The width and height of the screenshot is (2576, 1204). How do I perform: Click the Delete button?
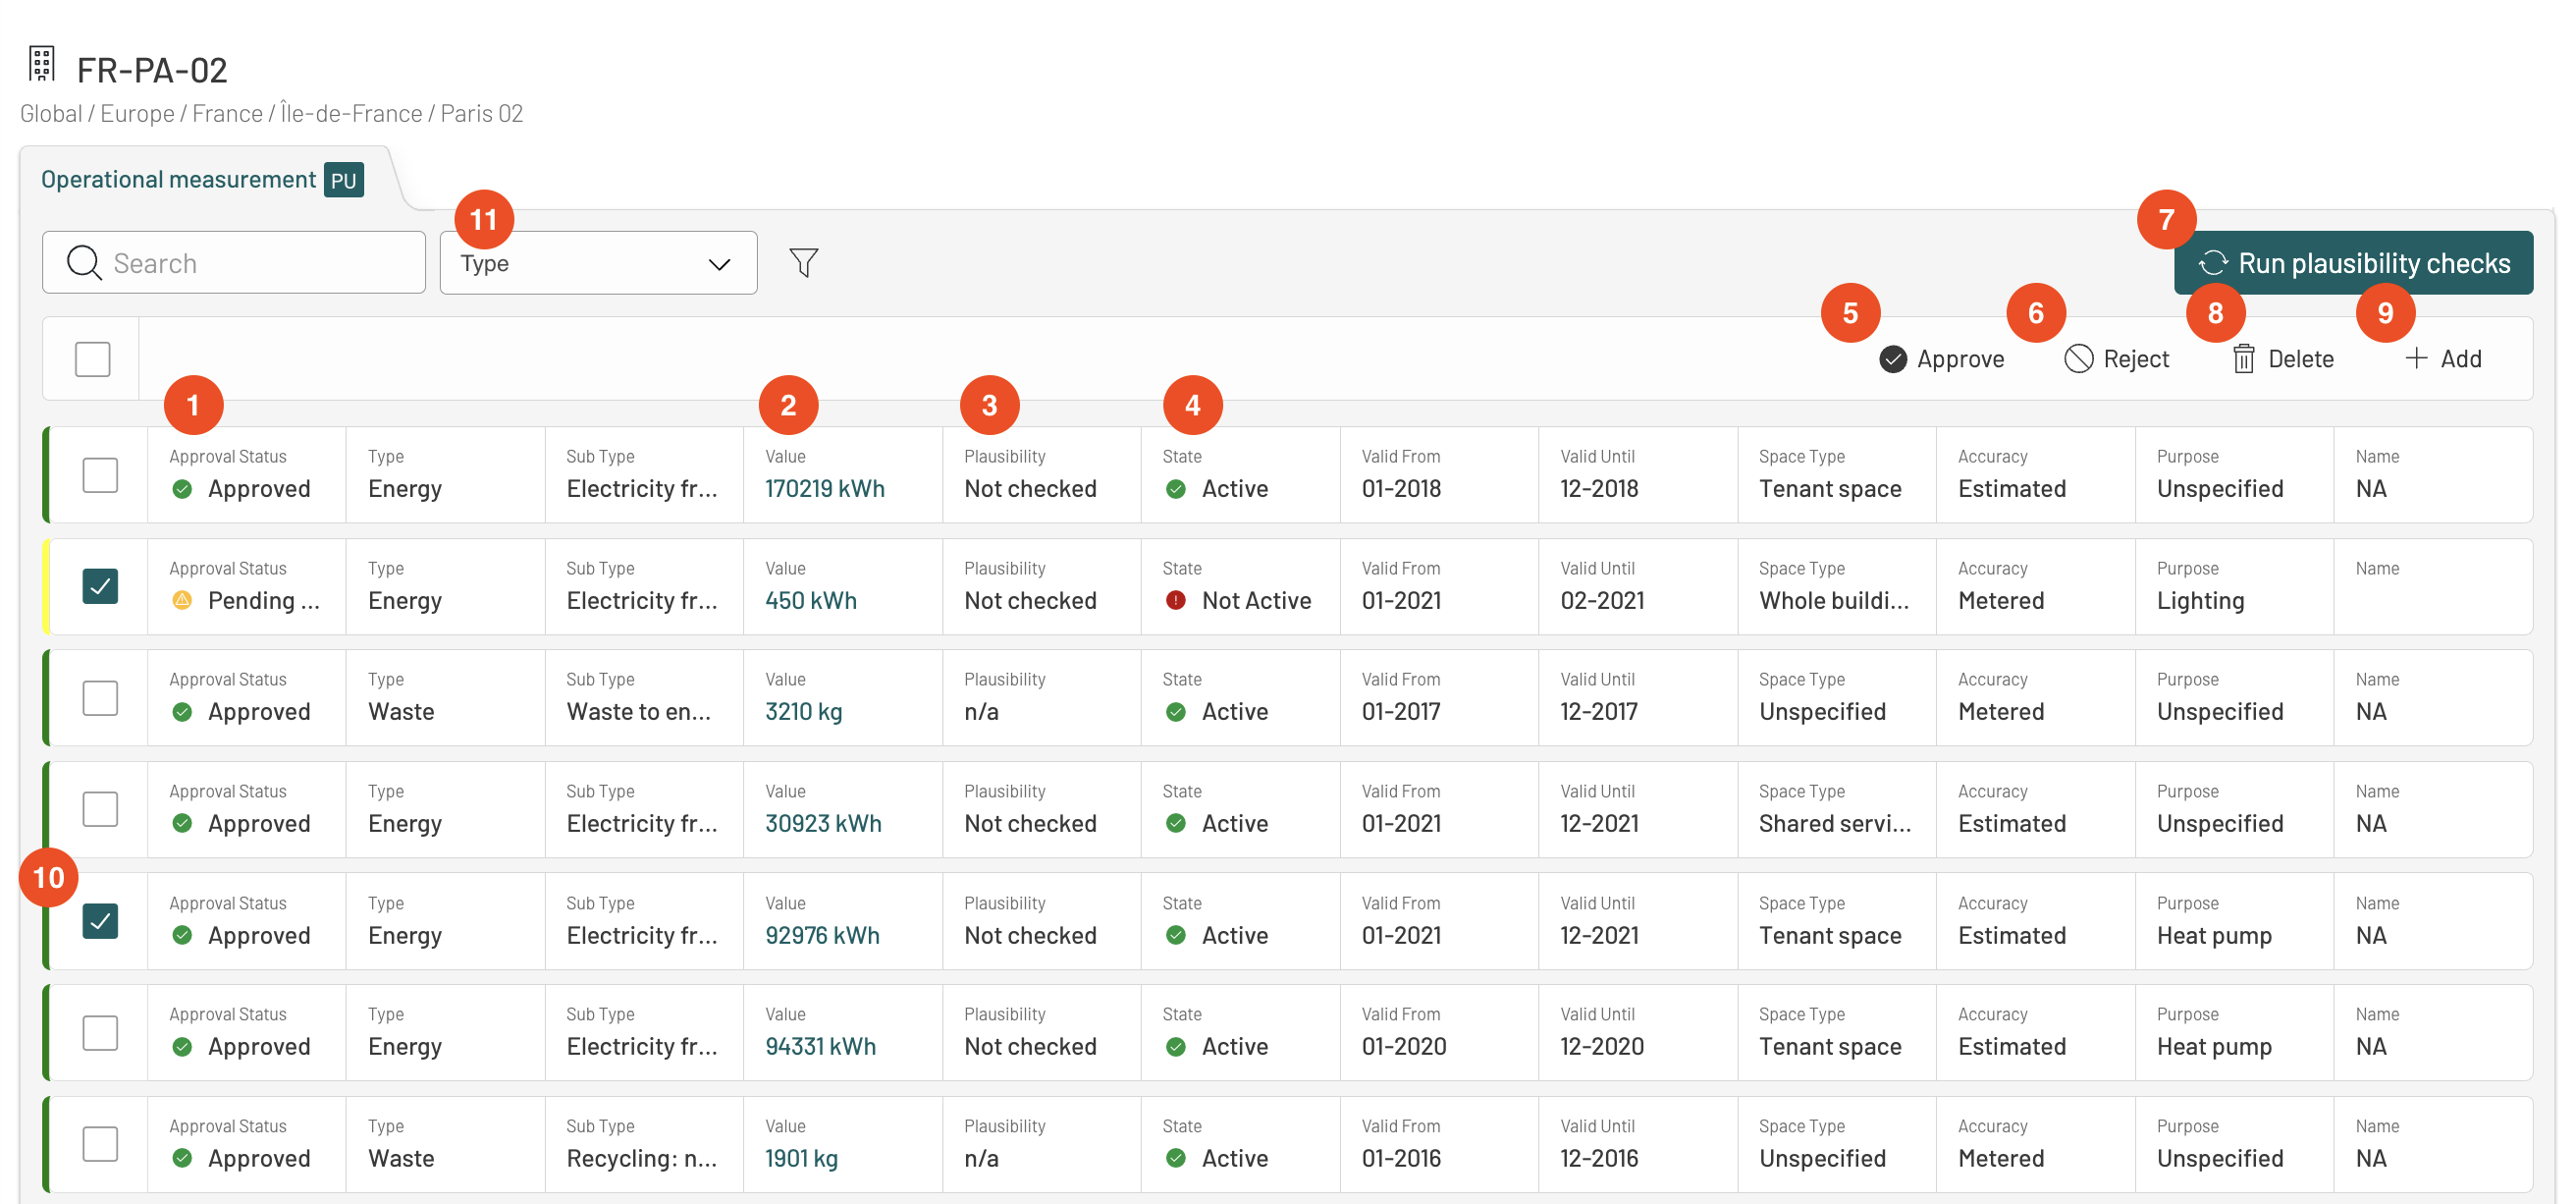pyautogui.click(x=2283, y=358)
